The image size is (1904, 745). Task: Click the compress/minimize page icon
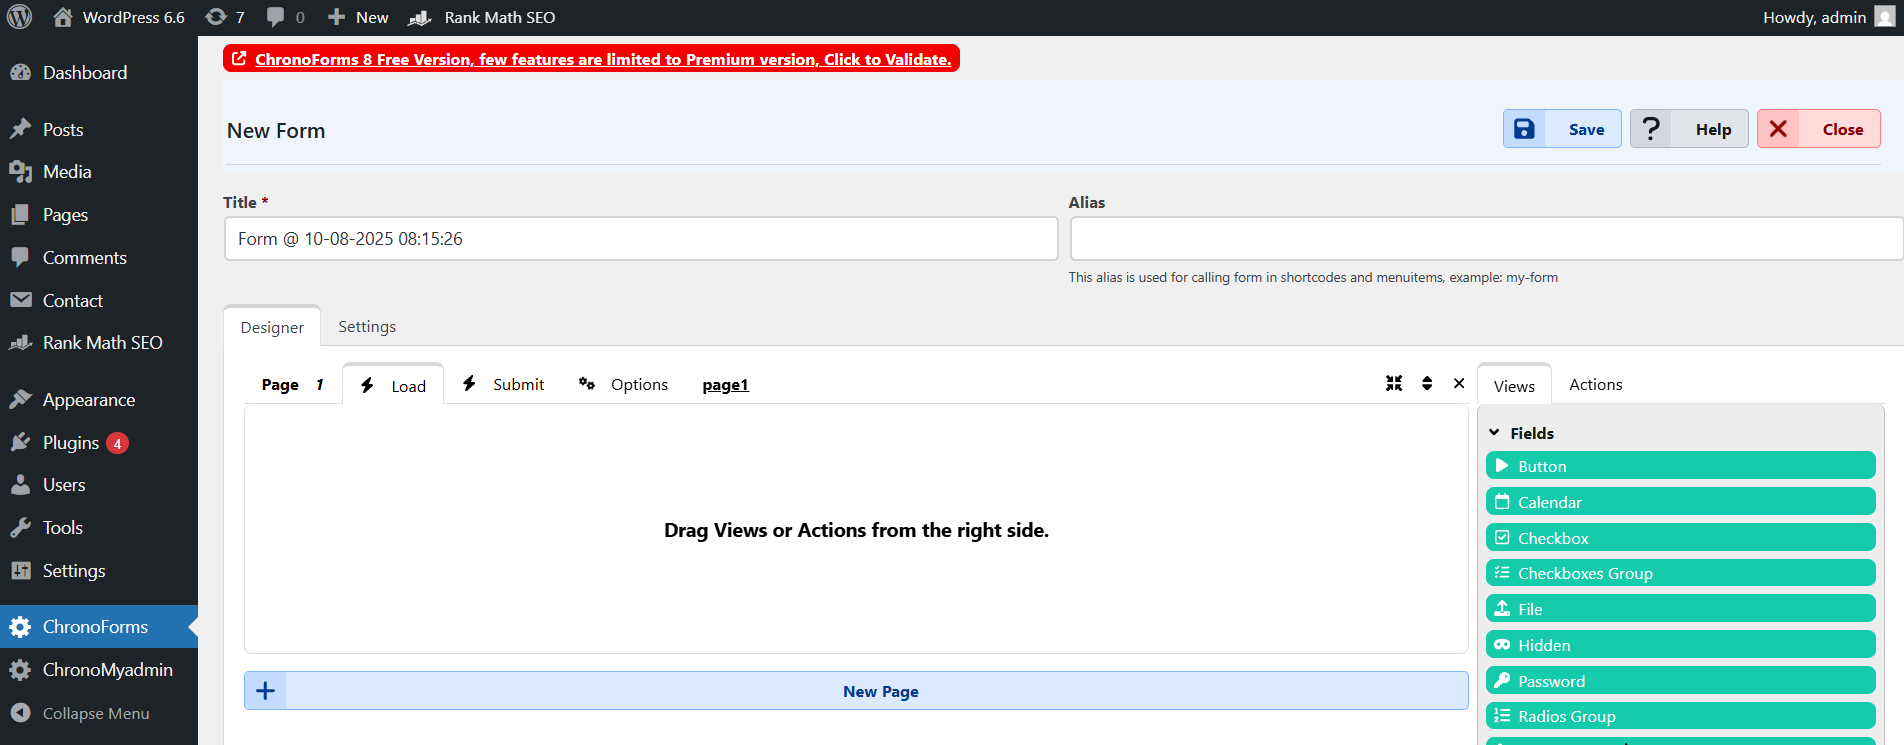[x=1394, y=383]
